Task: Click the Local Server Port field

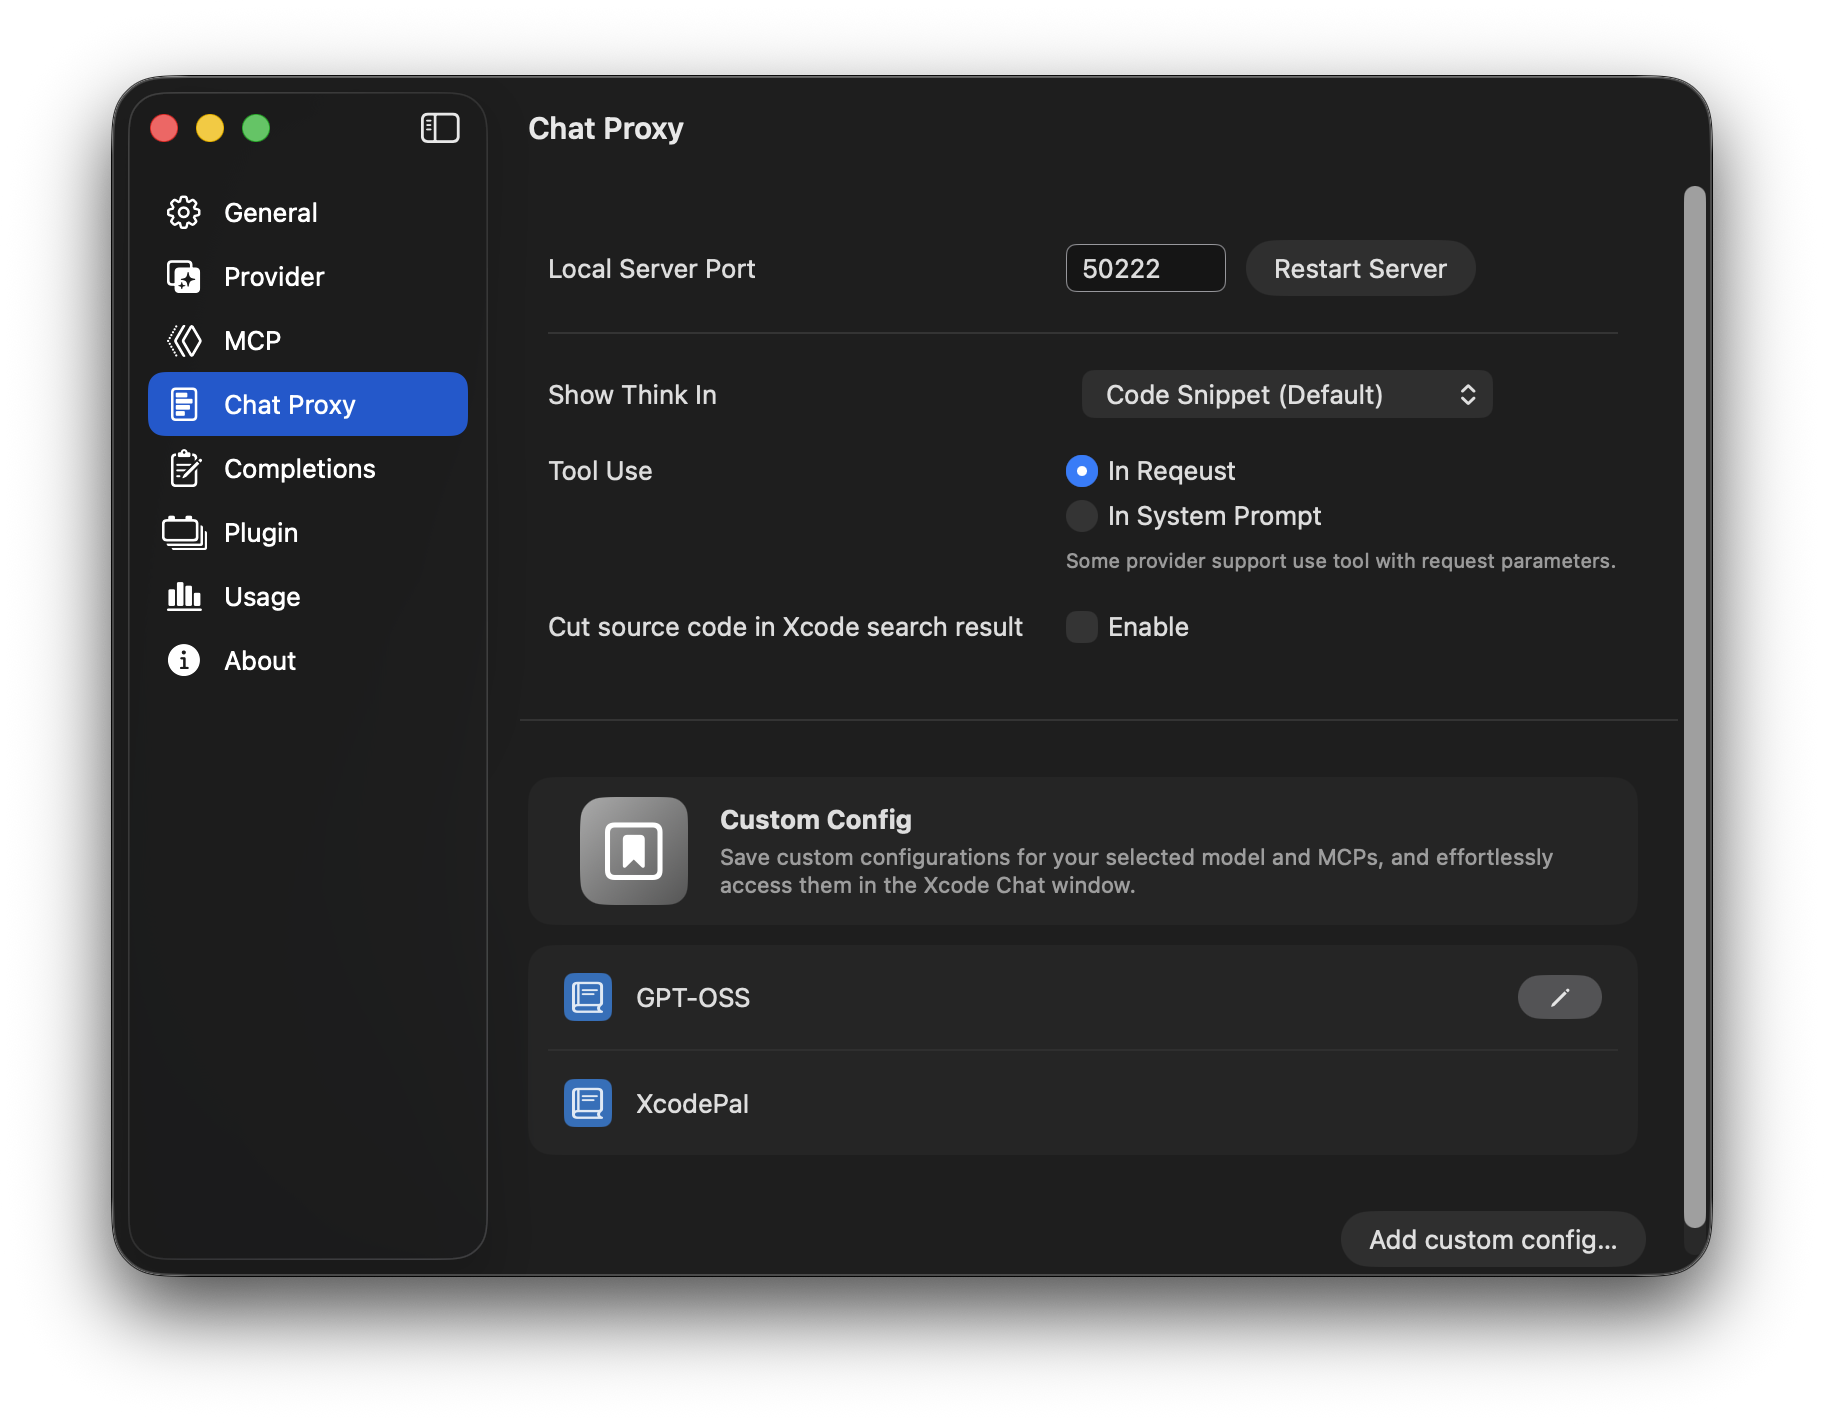Action: (1146, 268)
